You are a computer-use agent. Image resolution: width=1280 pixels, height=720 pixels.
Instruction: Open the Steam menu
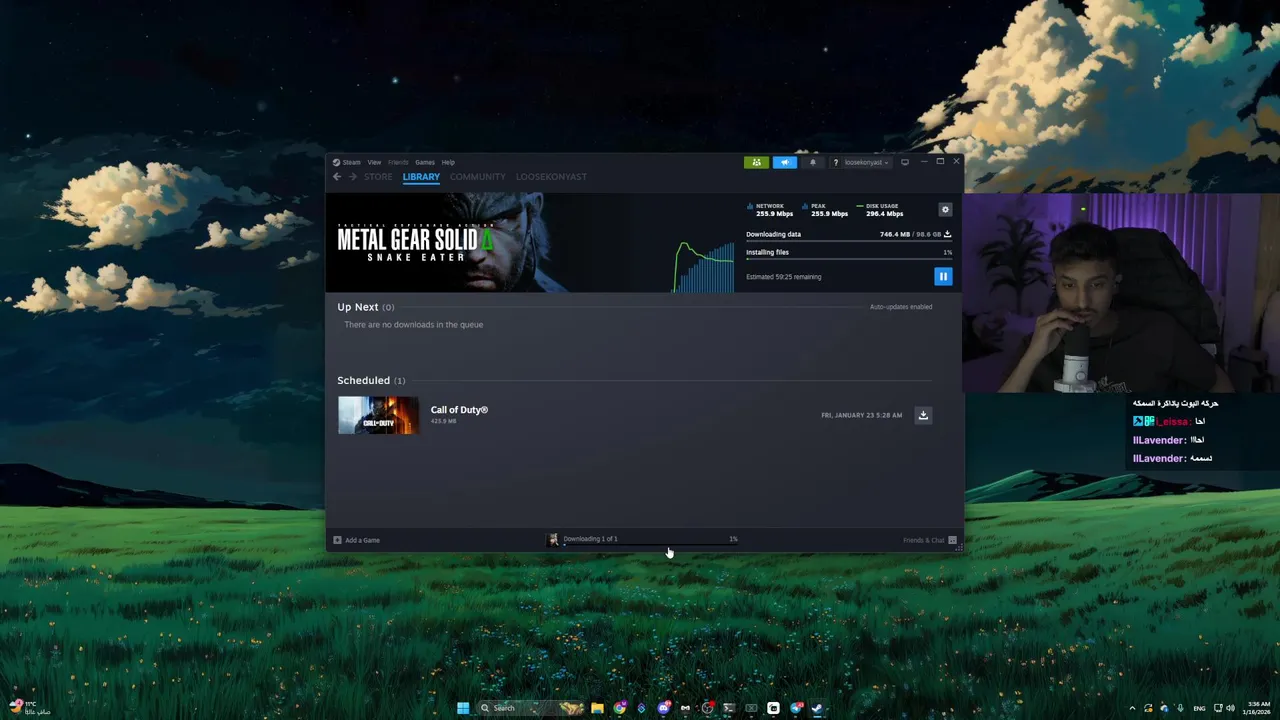tap(351, 162)
